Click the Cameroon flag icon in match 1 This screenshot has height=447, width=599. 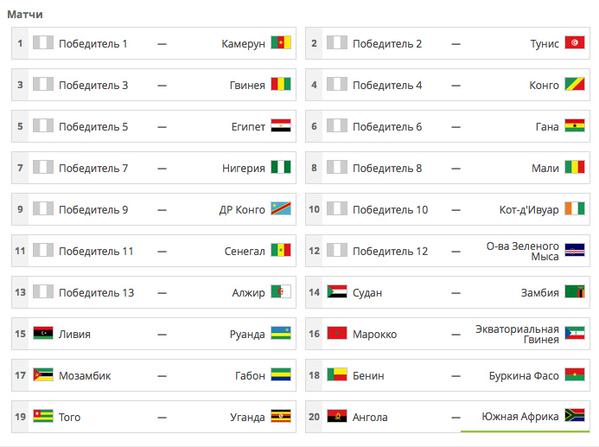click(x=281, y=42)
